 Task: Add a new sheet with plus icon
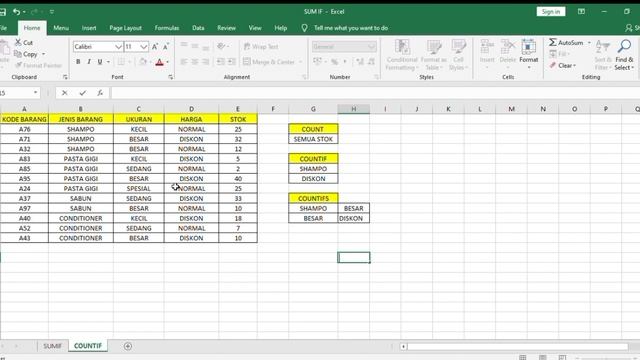tap(128, 346)
